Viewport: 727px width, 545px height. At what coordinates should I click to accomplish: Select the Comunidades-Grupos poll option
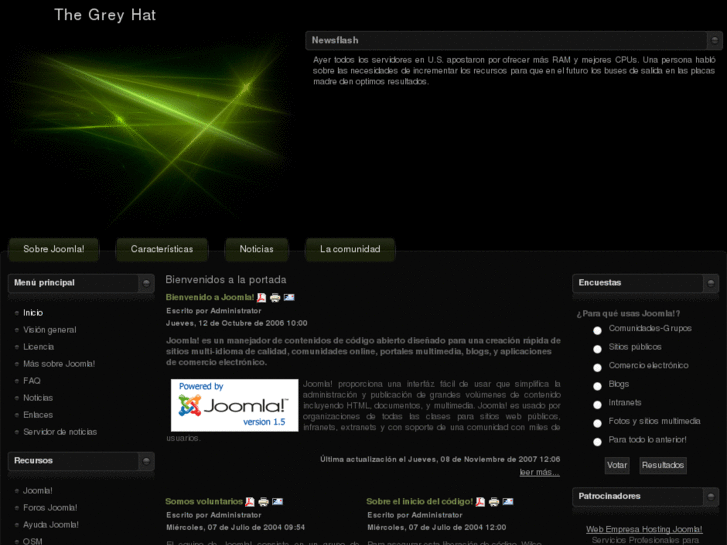[597, 330]
